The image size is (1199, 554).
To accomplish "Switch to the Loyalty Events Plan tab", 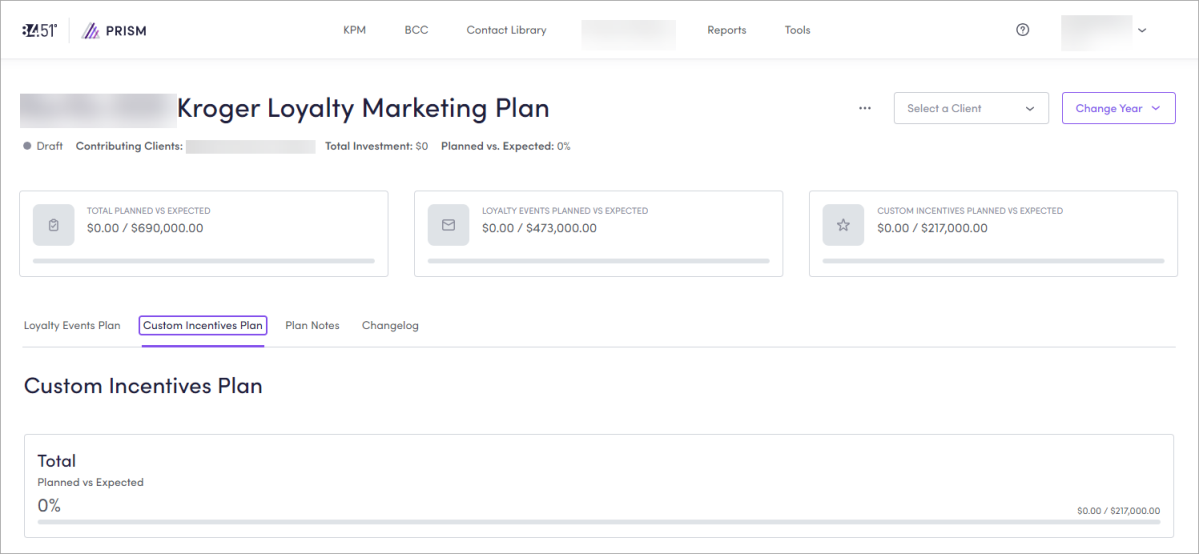I will tap(72, 326).
